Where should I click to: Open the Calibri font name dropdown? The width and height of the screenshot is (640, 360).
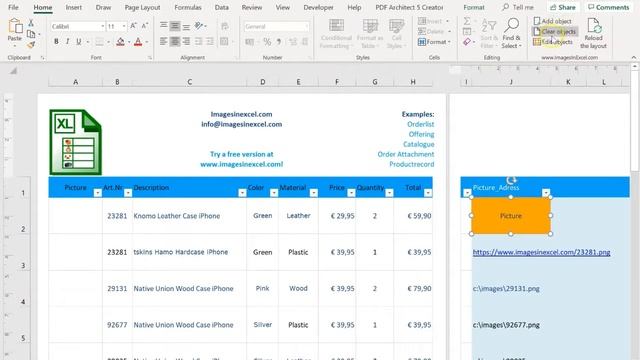[x=102, y=27]
